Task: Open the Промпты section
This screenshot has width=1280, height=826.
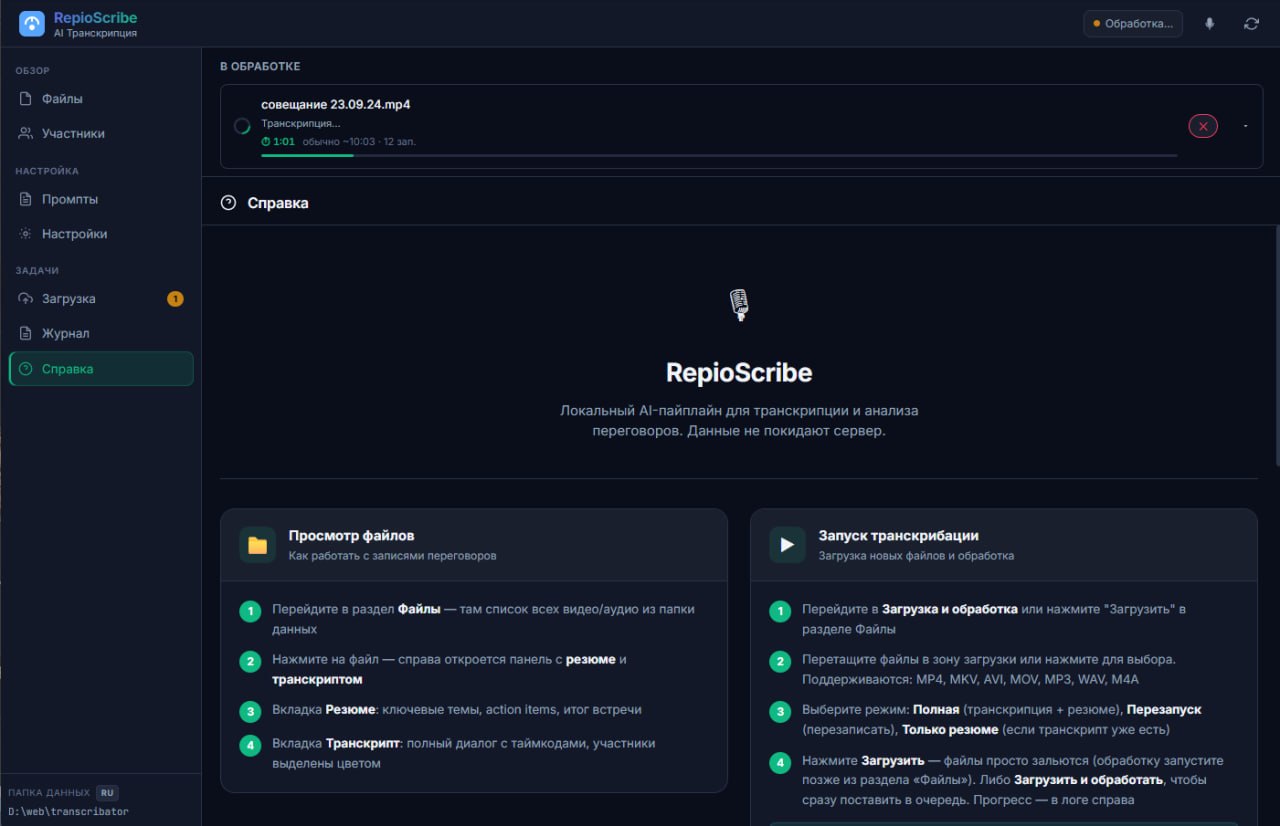Action: [101, 199]
